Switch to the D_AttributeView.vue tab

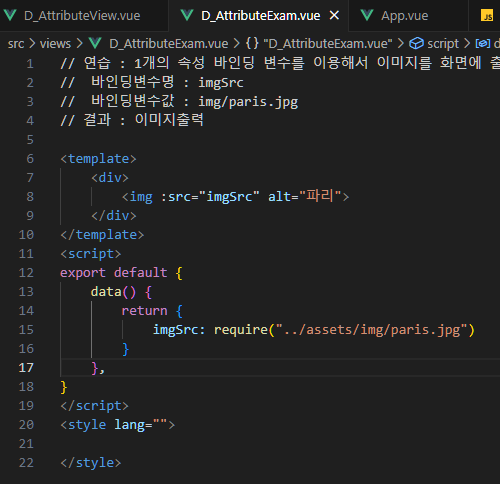click(x=82, y=16)
